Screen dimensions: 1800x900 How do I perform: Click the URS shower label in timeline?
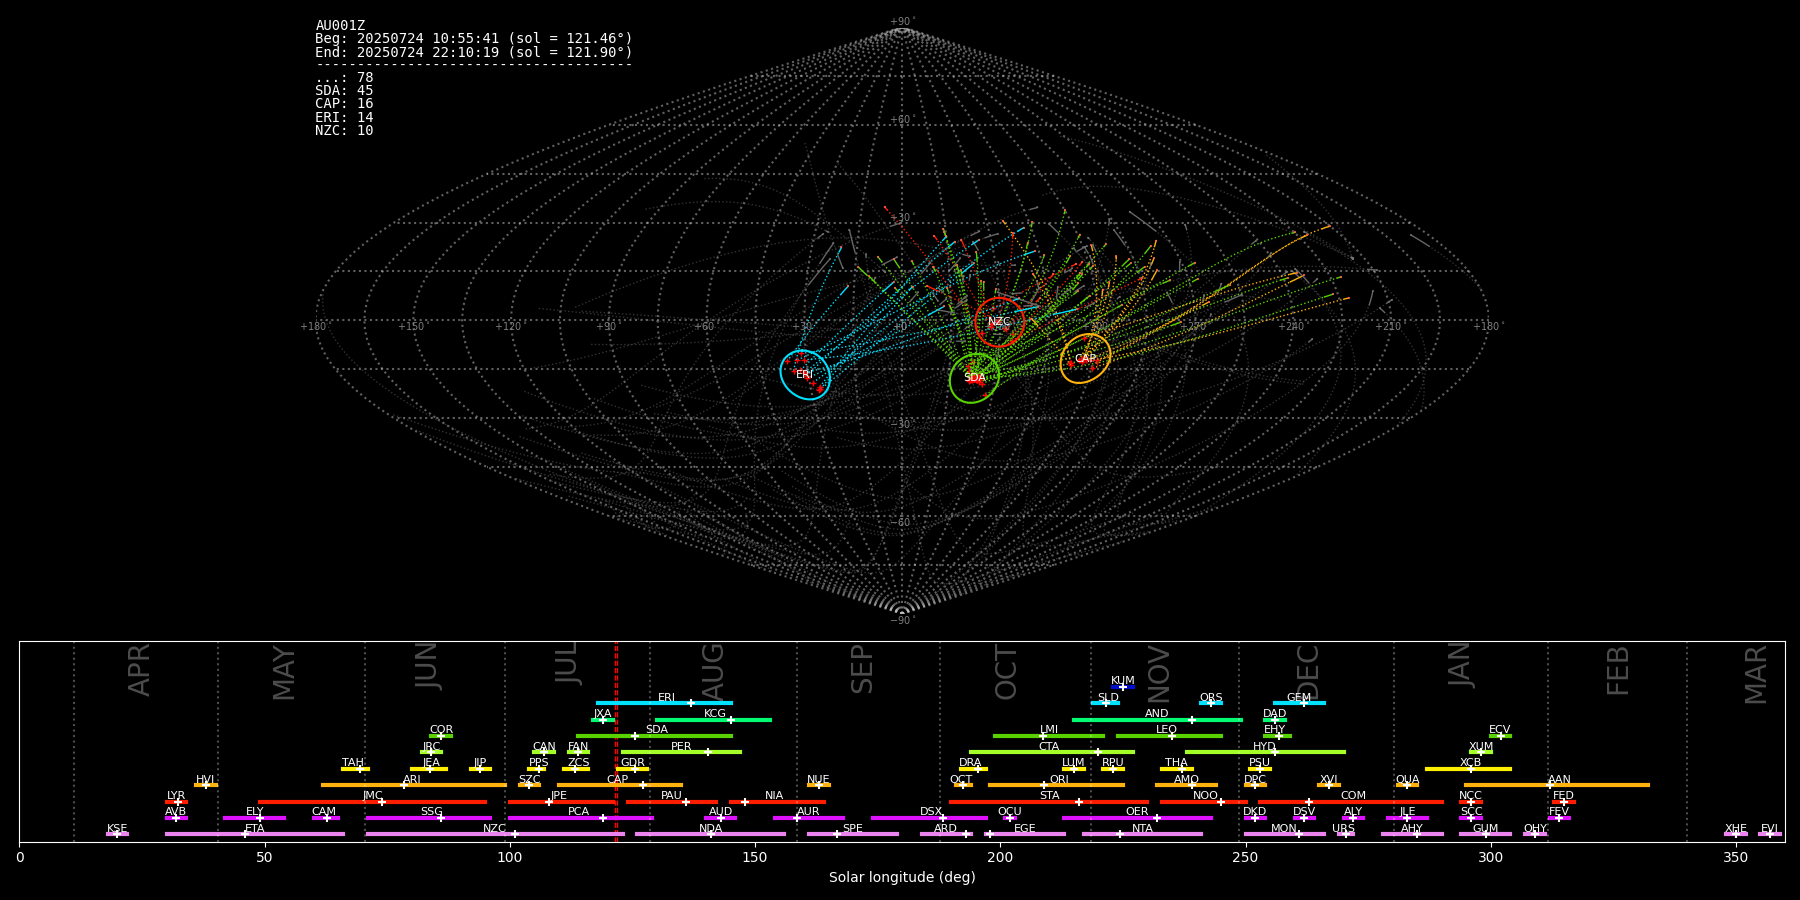[1343, 829]
